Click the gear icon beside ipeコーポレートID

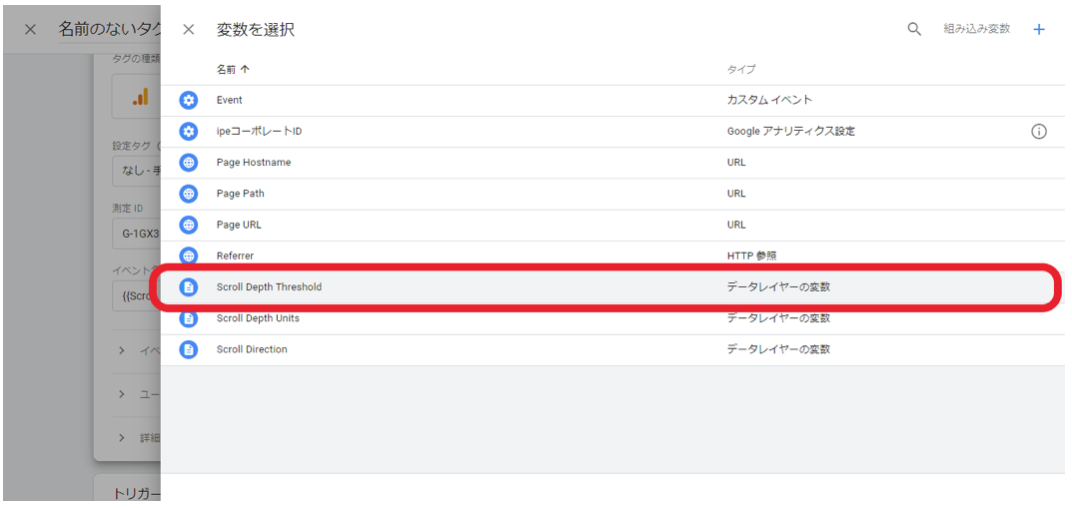tap(189, 131)
